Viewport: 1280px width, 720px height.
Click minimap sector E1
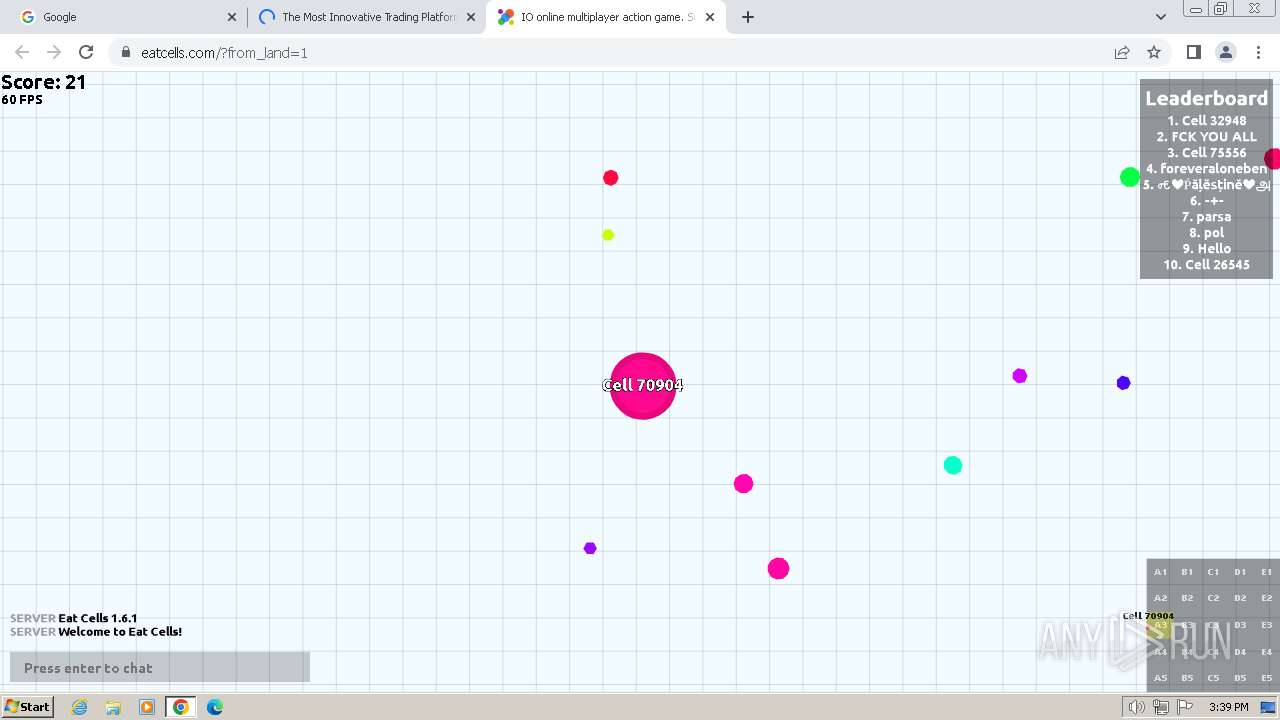[1267, 572]
